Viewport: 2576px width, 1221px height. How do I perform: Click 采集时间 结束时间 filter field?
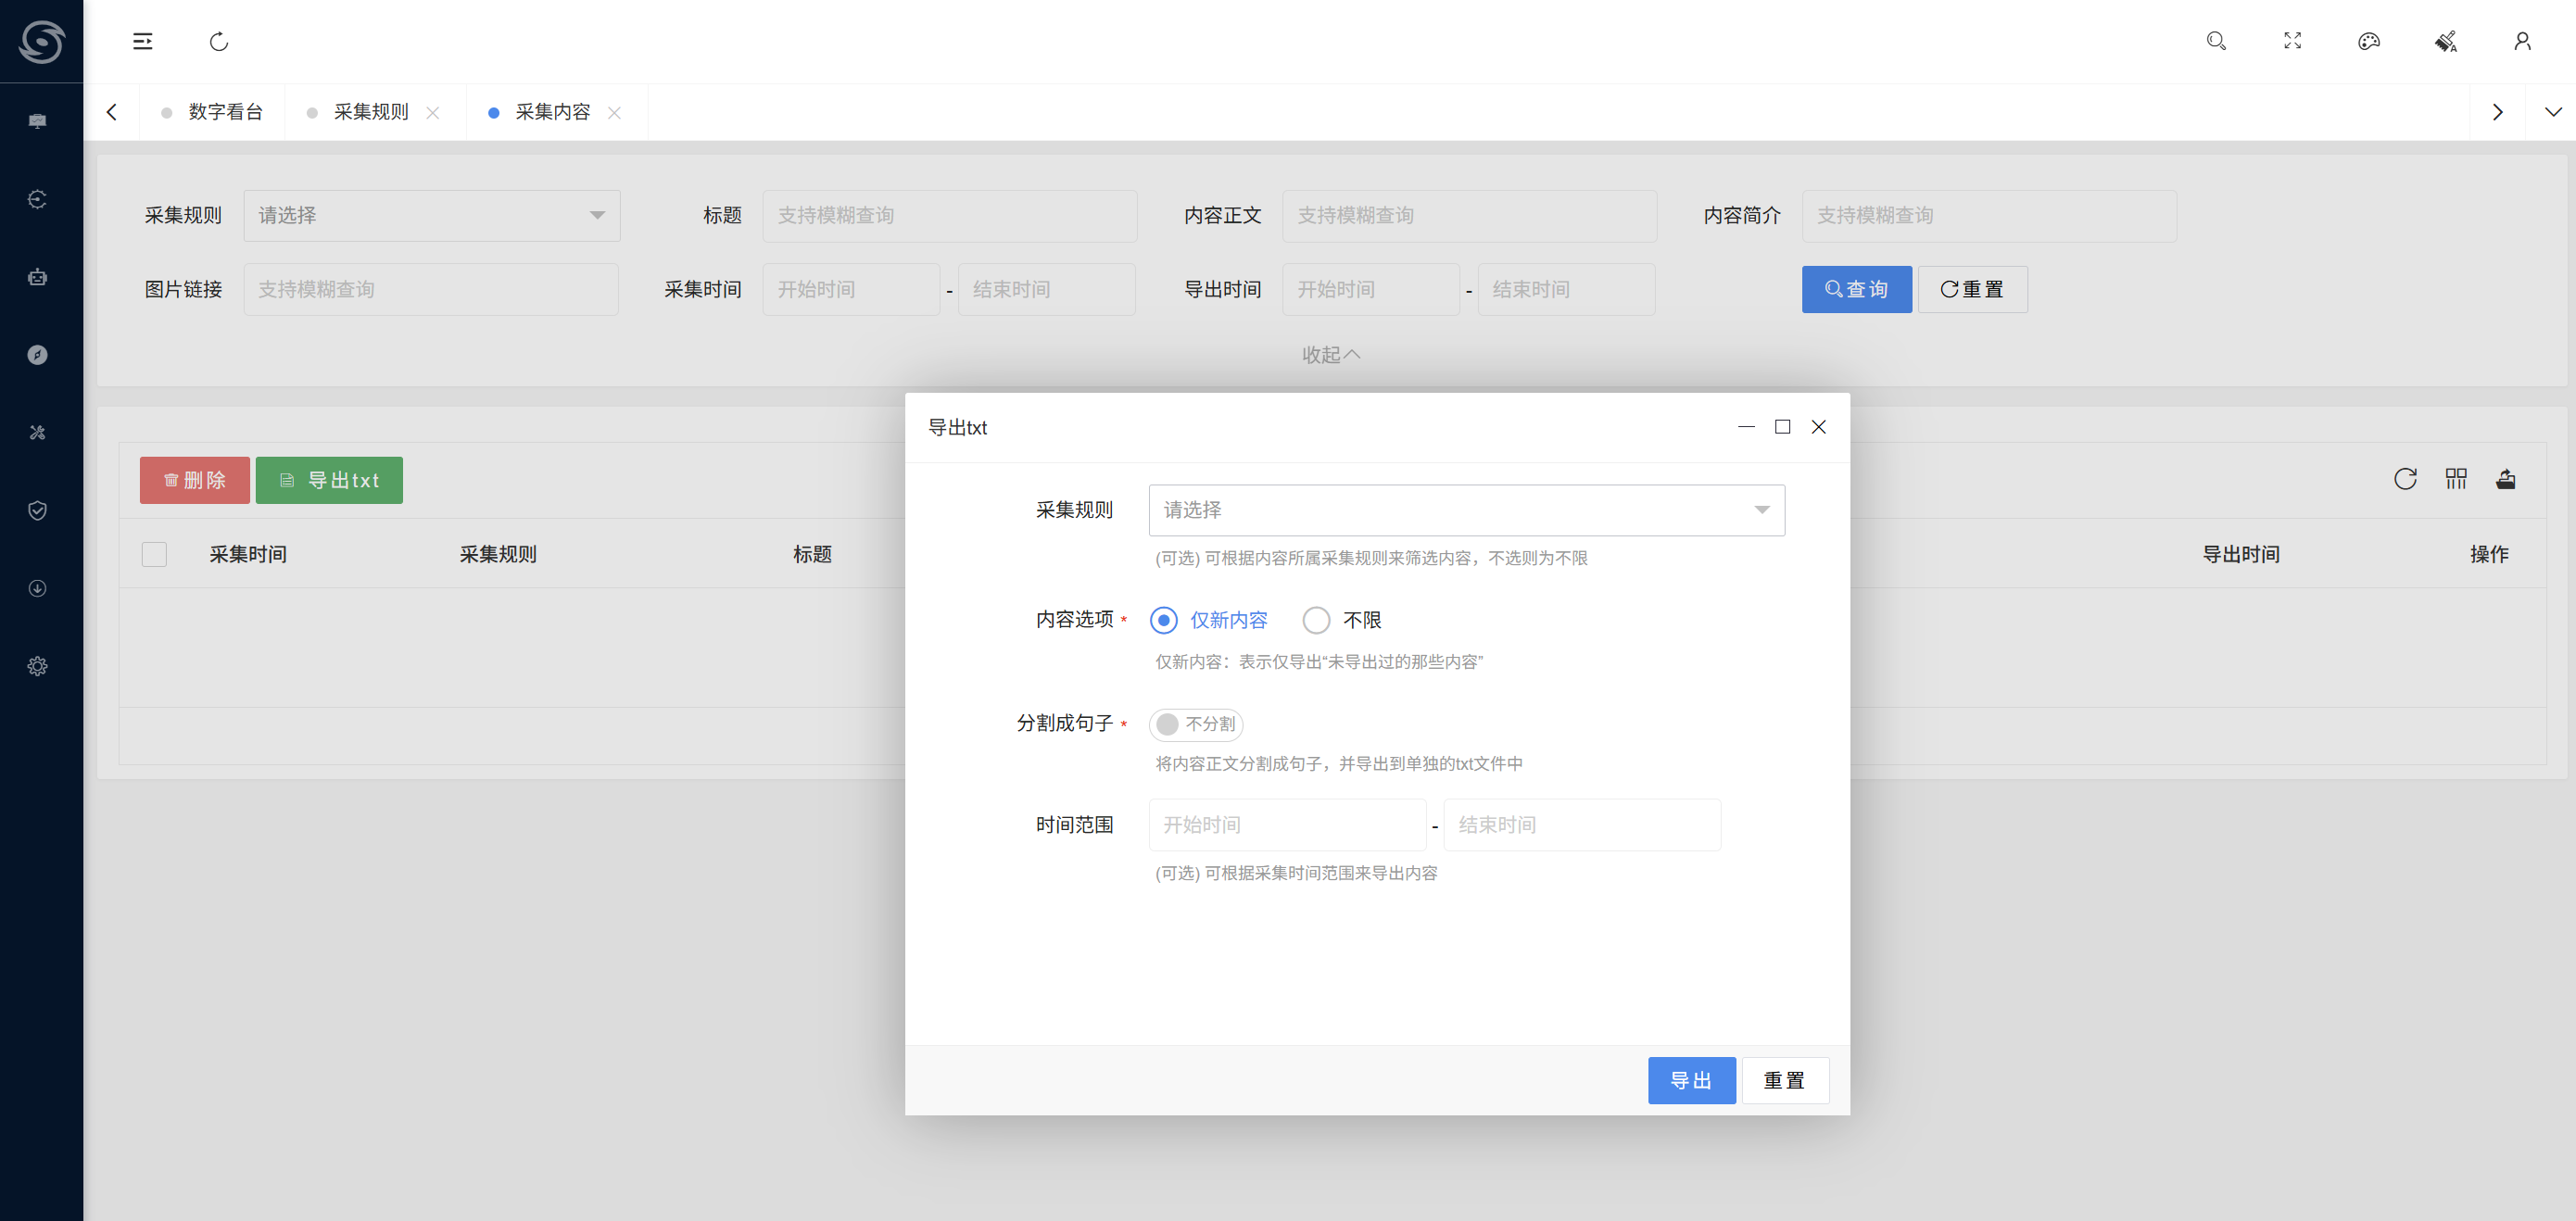point(1046,289)
